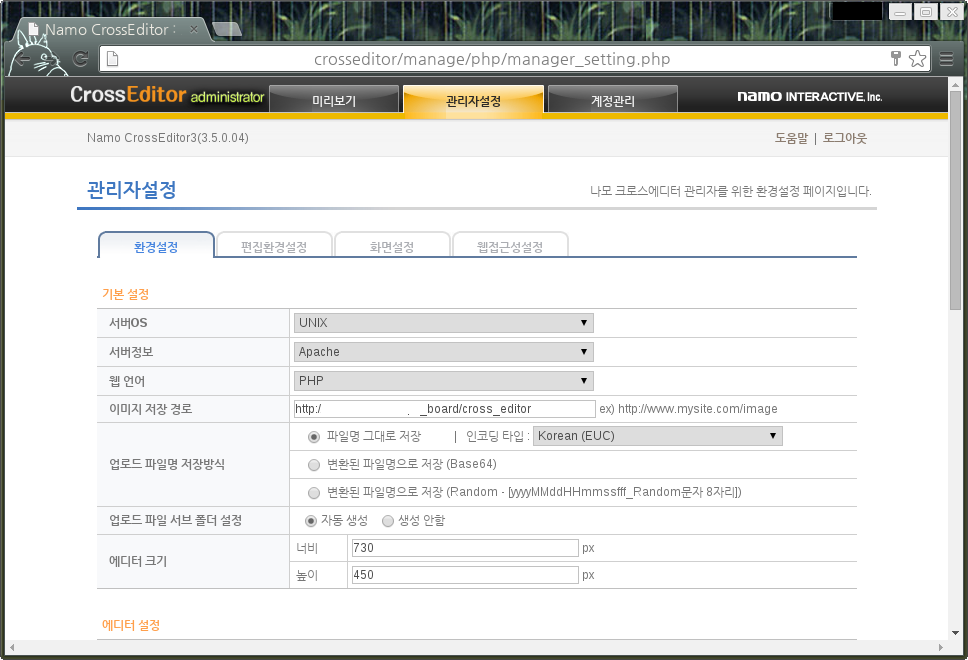Open the 웹 언어 dropdown showing PHP
Image resolution: width=968 pixels, height=660 pixels.
pos(444,381)
